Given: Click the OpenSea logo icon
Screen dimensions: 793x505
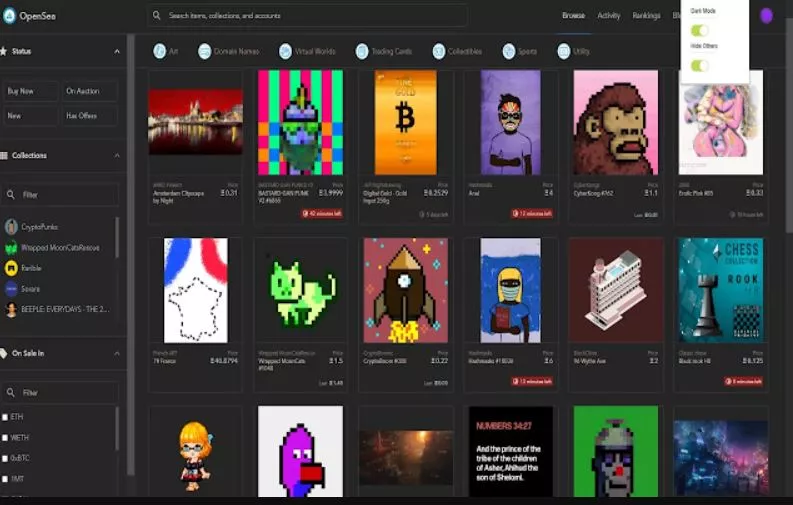Looking at the screenshot, I should [x=11, y=15].
